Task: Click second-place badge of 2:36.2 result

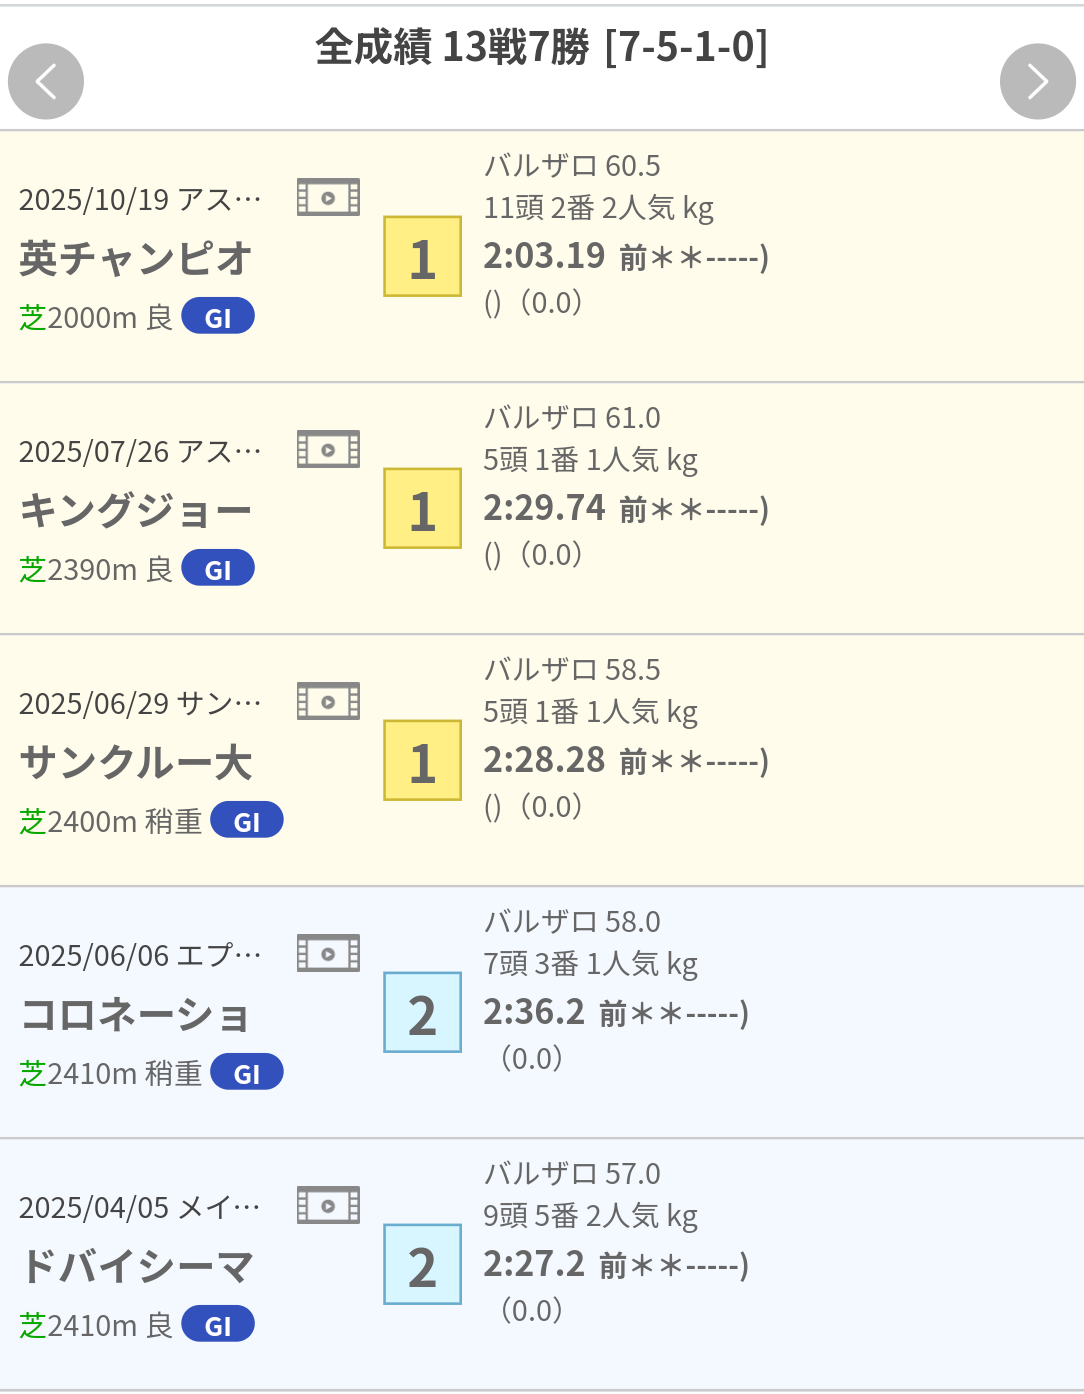Action: coord(422,1013)
